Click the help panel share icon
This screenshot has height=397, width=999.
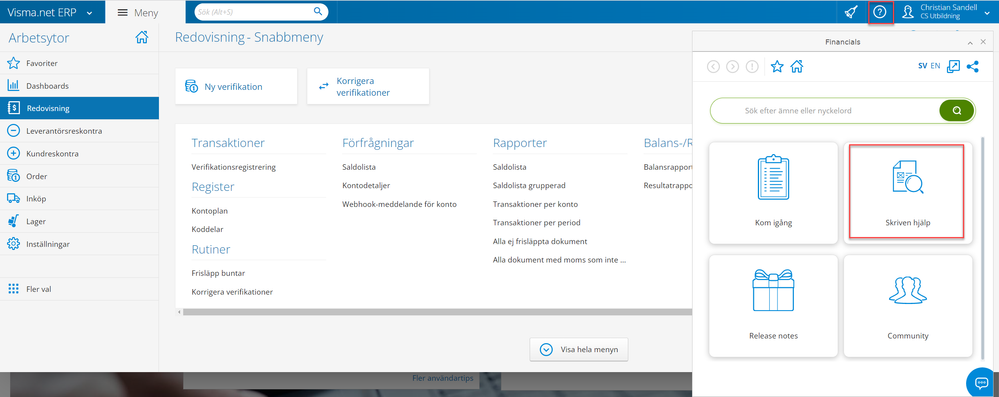(x=973, y=66)
